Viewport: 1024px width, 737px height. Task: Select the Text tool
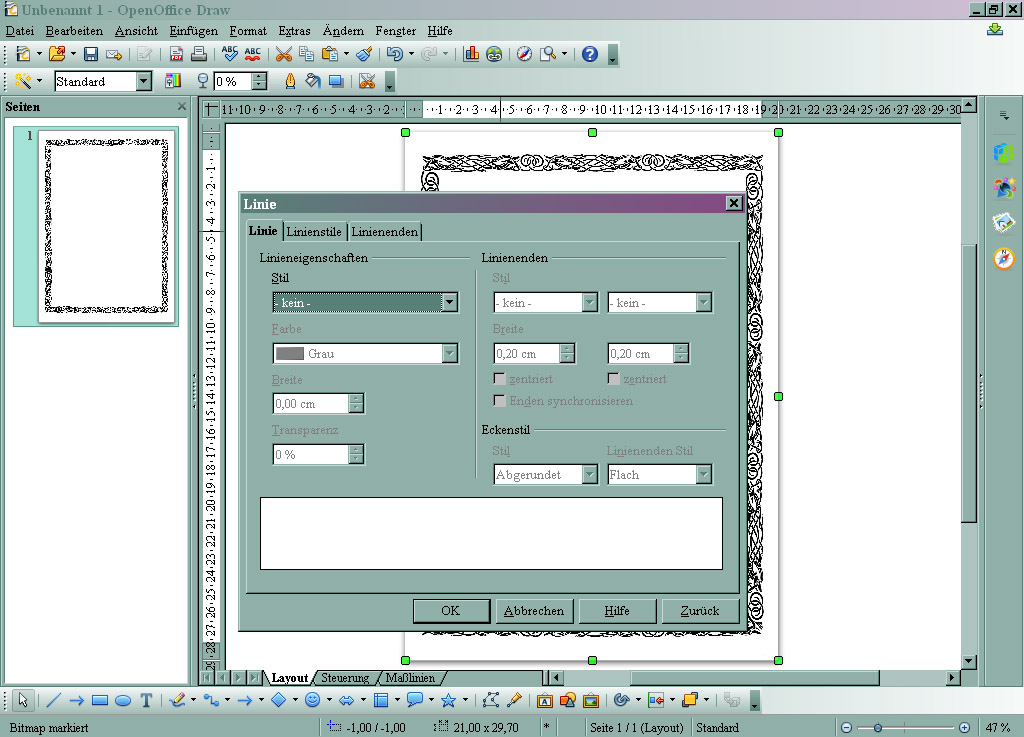coord(146,700)
